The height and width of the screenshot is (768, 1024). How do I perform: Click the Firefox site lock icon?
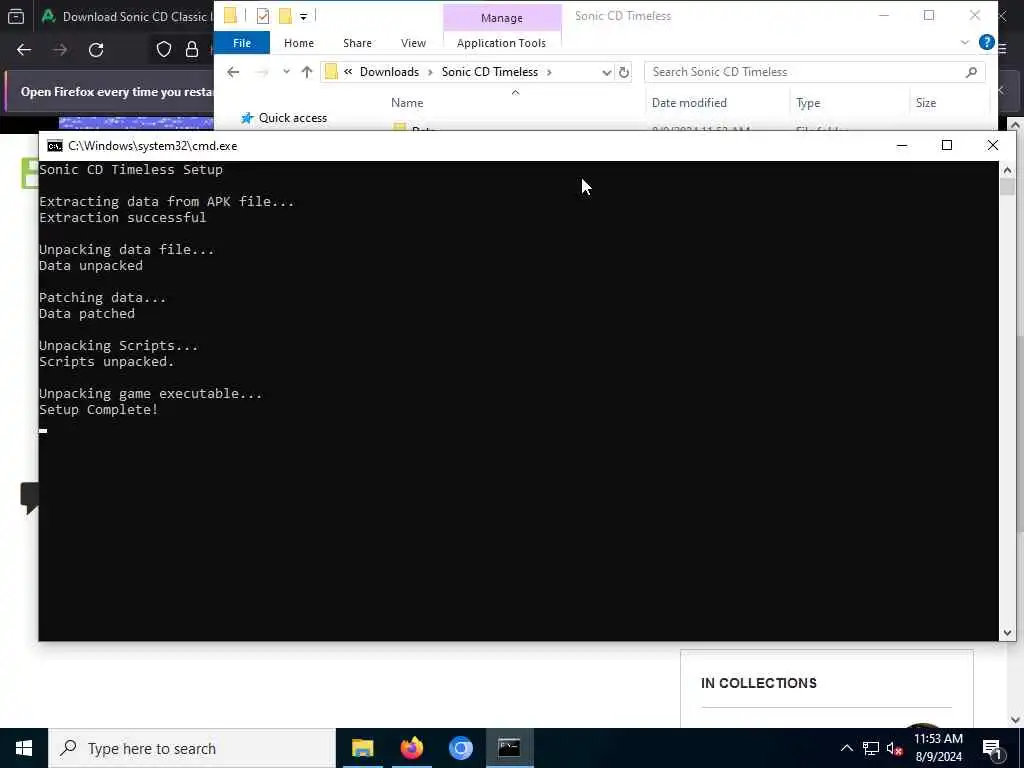pyautogui.click(x=191, y=50)
